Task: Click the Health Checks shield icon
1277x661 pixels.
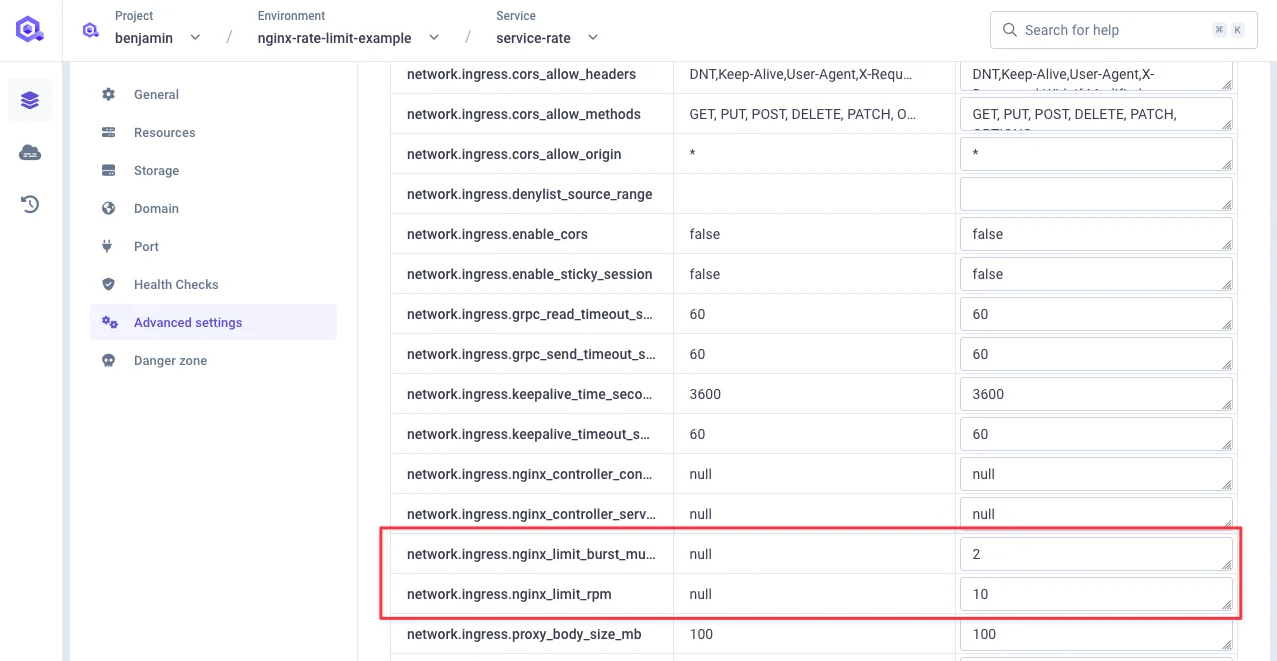Action: [109, 284]
